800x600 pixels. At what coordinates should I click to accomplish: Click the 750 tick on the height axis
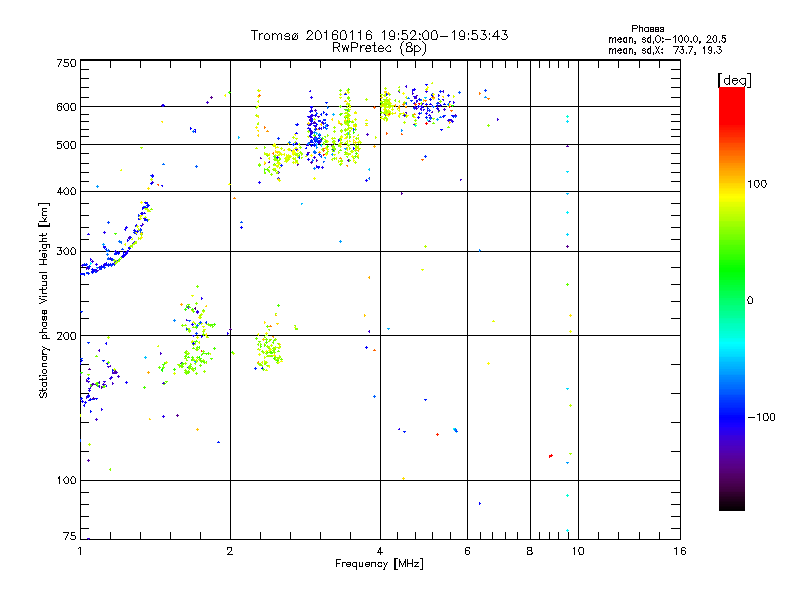pyautogui.click(x=66, y=63)
